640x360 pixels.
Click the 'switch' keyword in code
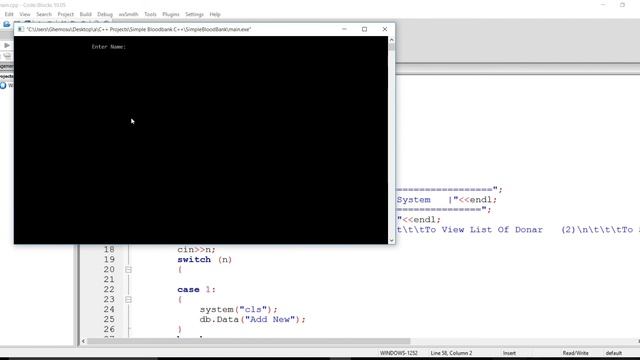pyautogui.click(x=194, y=260)
